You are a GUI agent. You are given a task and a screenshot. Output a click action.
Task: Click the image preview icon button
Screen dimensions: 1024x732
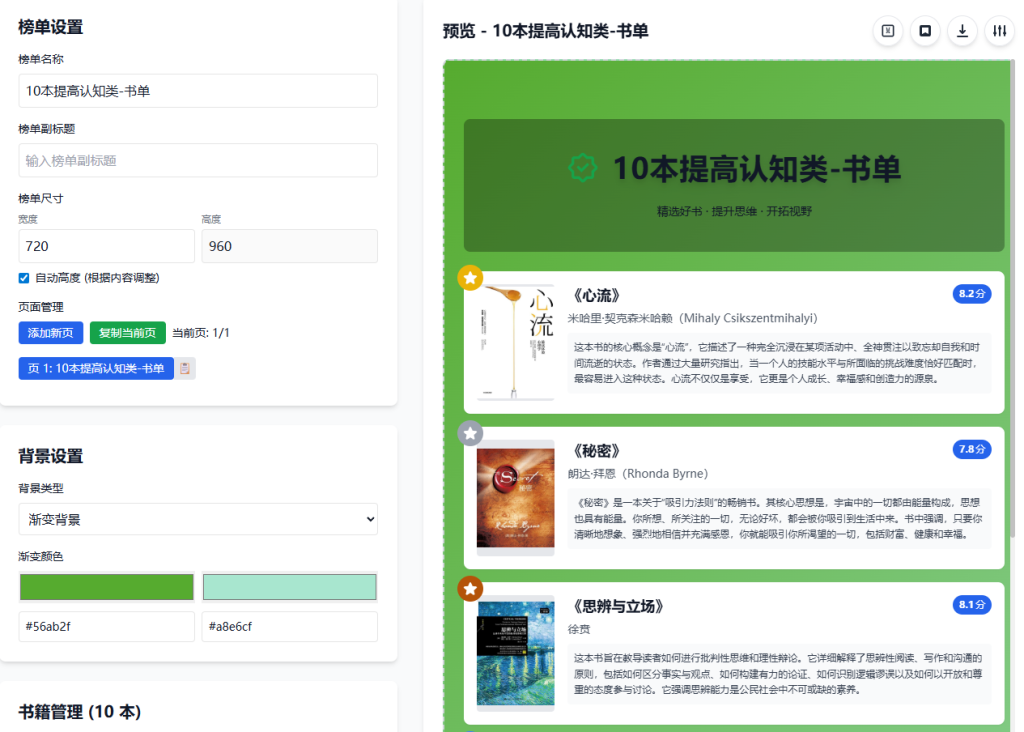tap(925, 31)
